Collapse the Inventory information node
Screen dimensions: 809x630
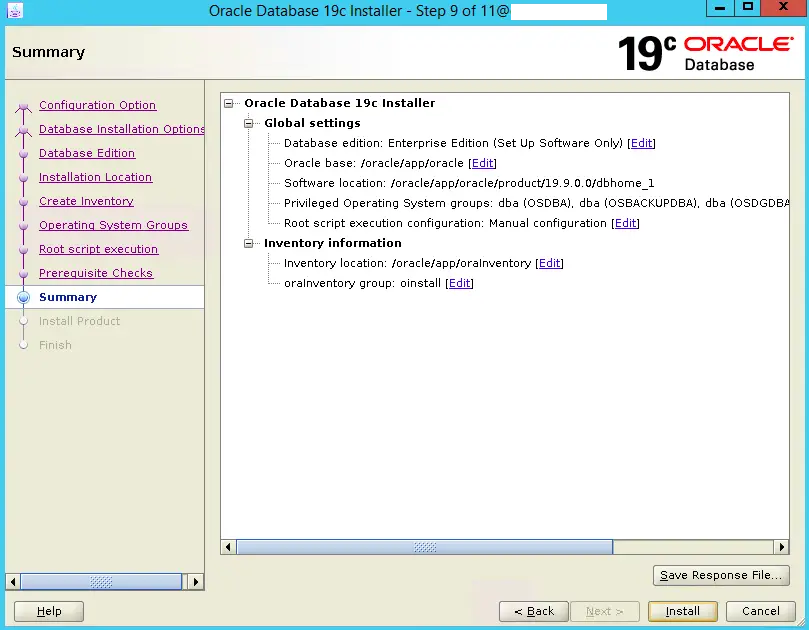[249, 243]
